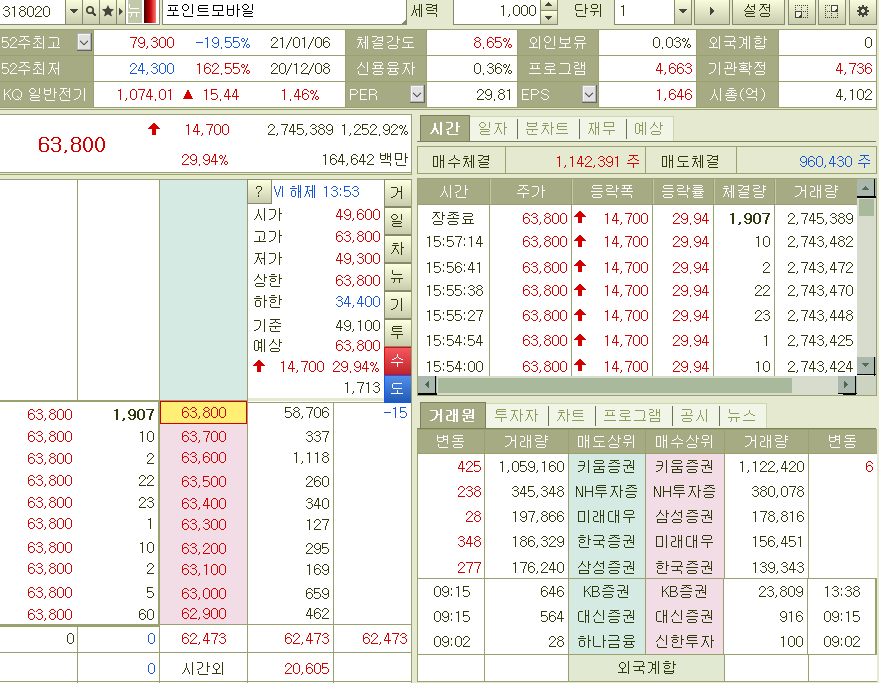Switch to the 예상 tab
This screenshot has height=683, width=879.
[x=649, y=129]
